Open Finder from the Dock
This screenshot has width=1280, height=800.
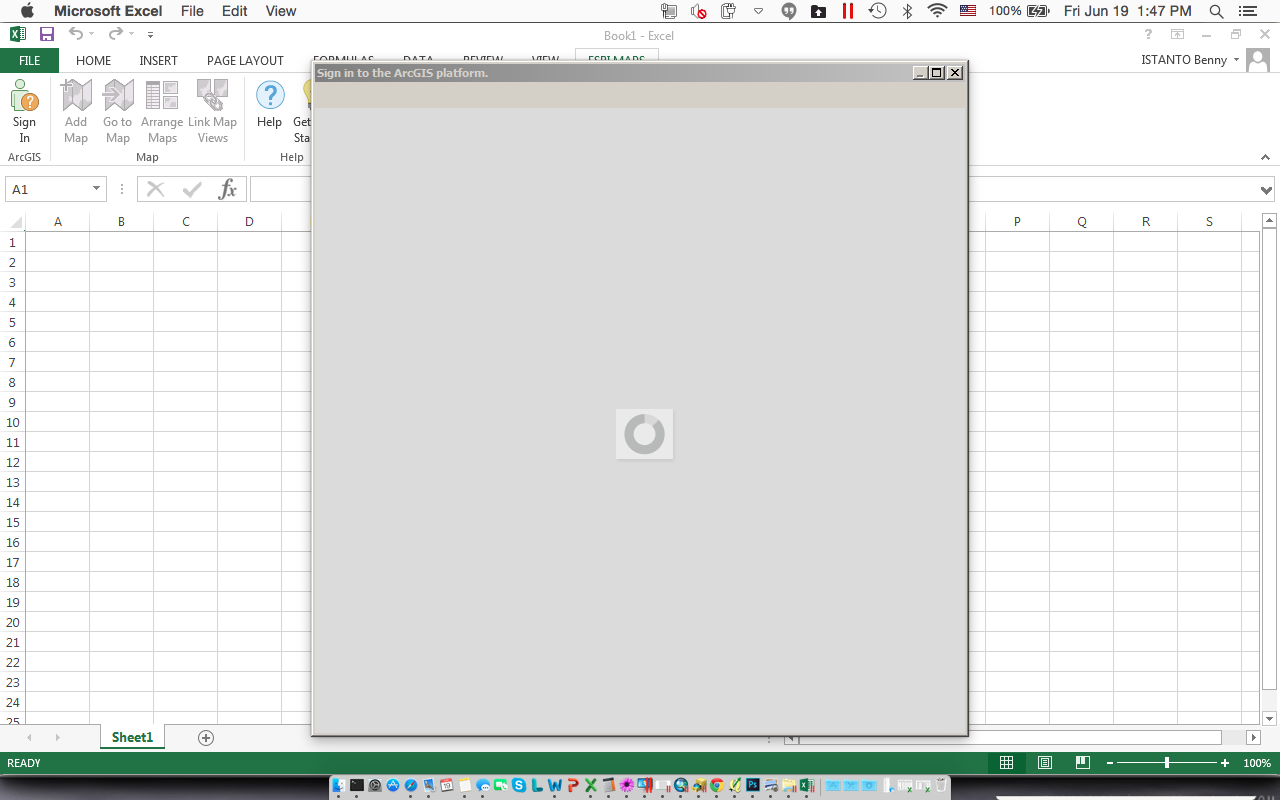[339, 786]
